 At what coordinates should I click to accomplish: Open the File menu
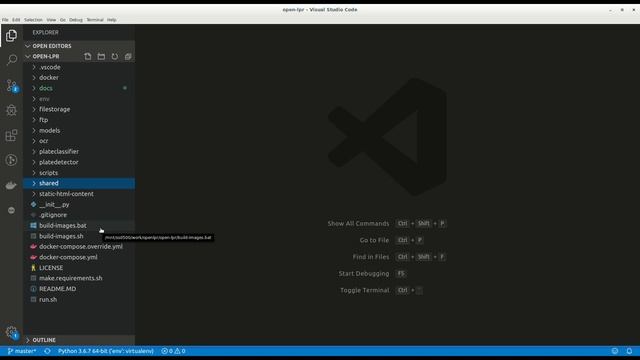click(x=5, y=20)
